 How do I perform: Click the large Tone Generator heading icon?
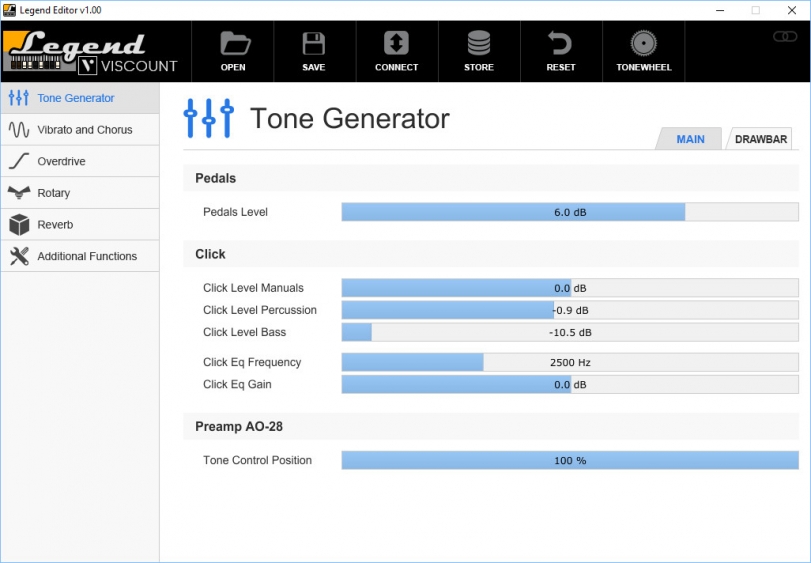208,118
